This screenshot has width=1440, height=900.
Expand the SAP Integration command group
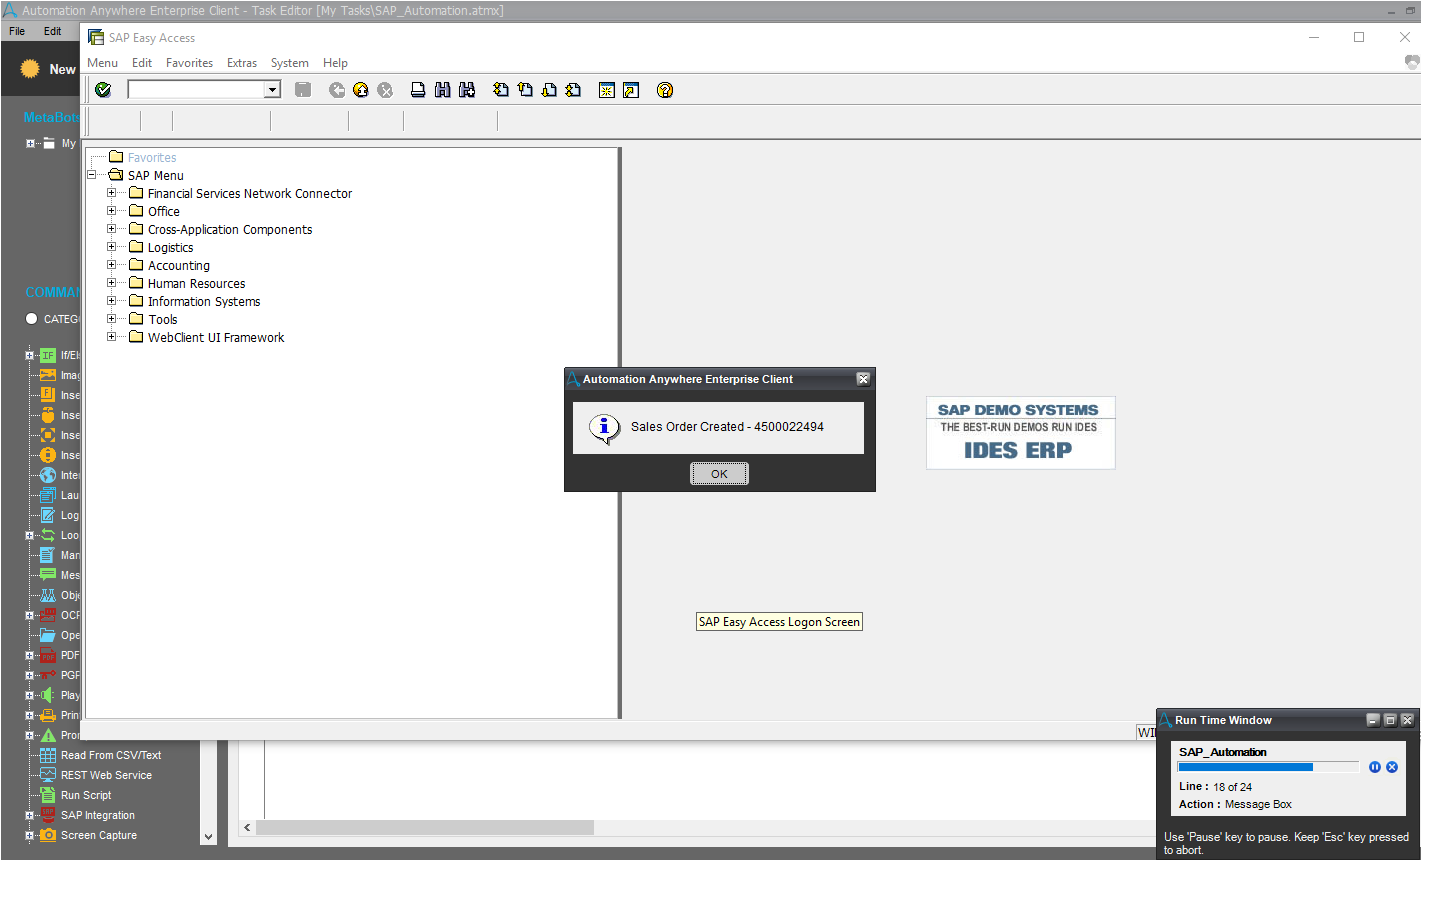coord(29,815)
